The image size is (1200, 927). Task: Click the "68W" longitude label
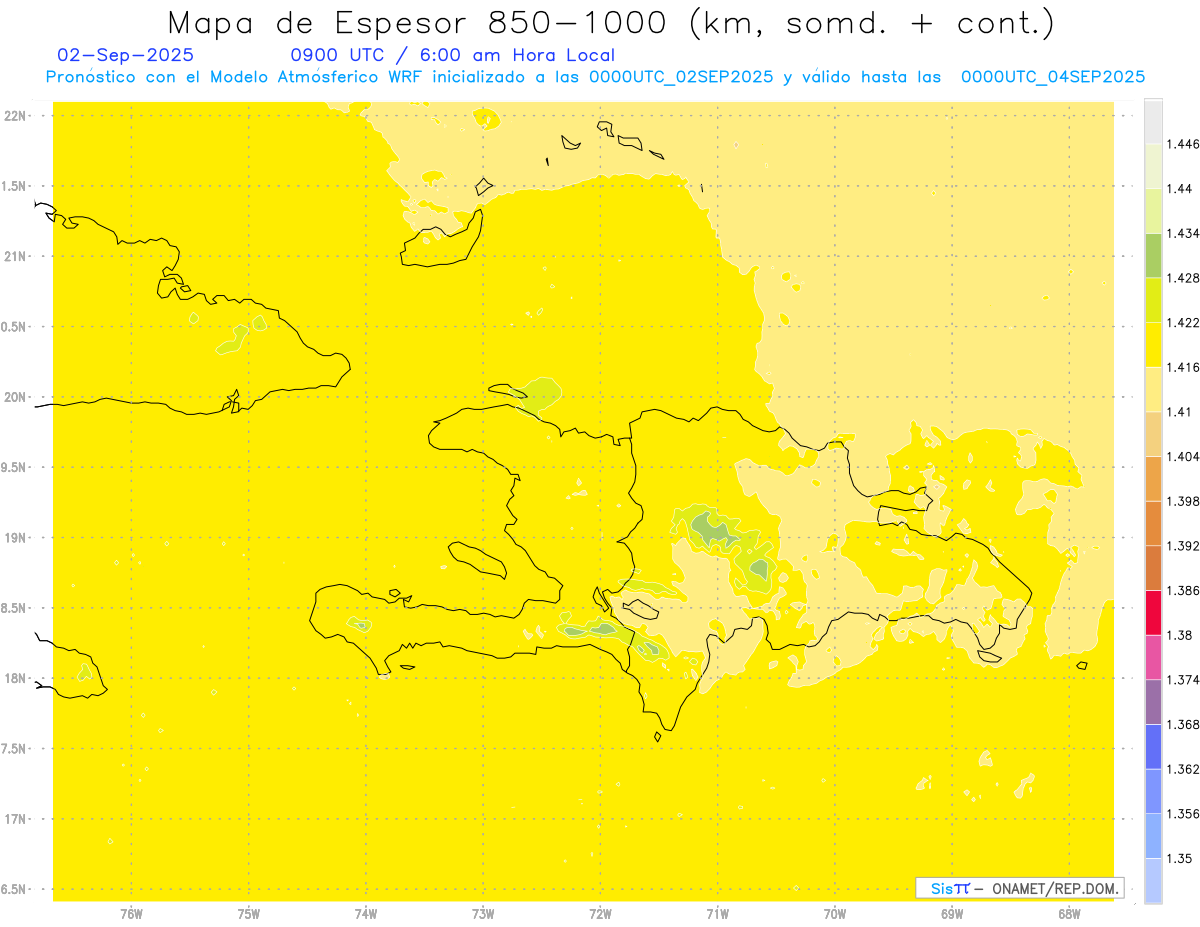[1069, 914]
